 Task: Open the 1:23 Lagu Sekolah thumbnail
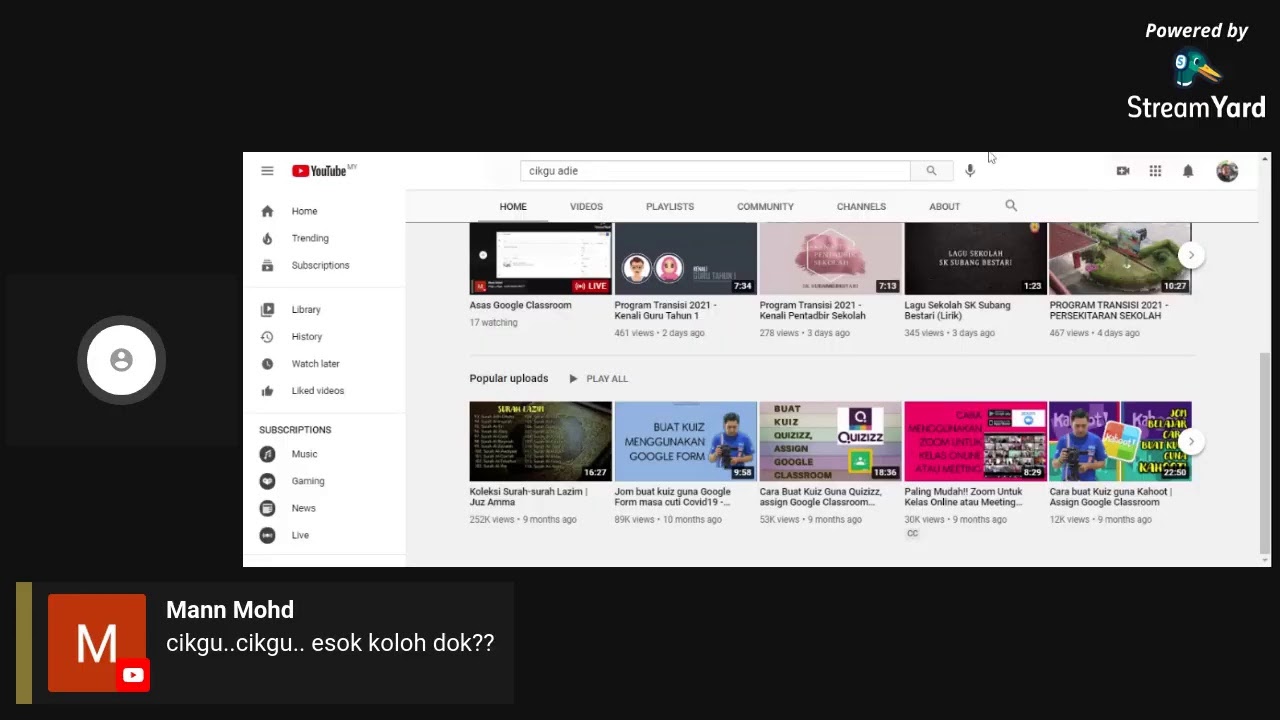[x=976, y=258]
